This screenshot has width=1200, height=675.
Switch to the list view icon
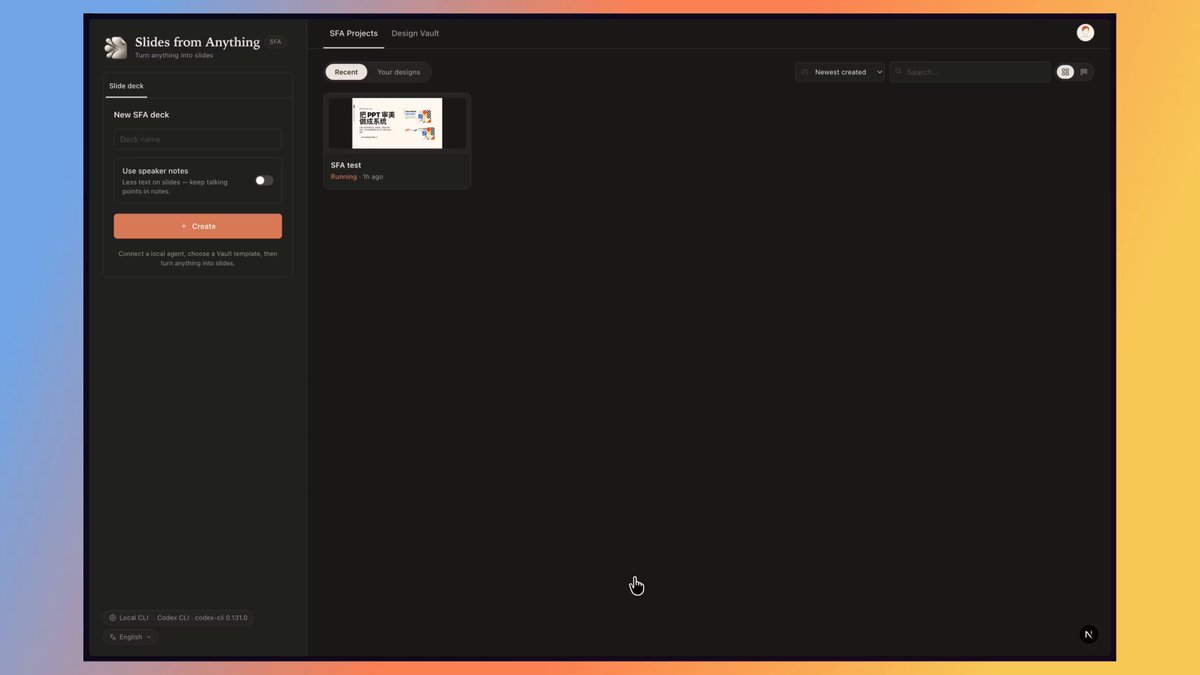click(1084, 72)
